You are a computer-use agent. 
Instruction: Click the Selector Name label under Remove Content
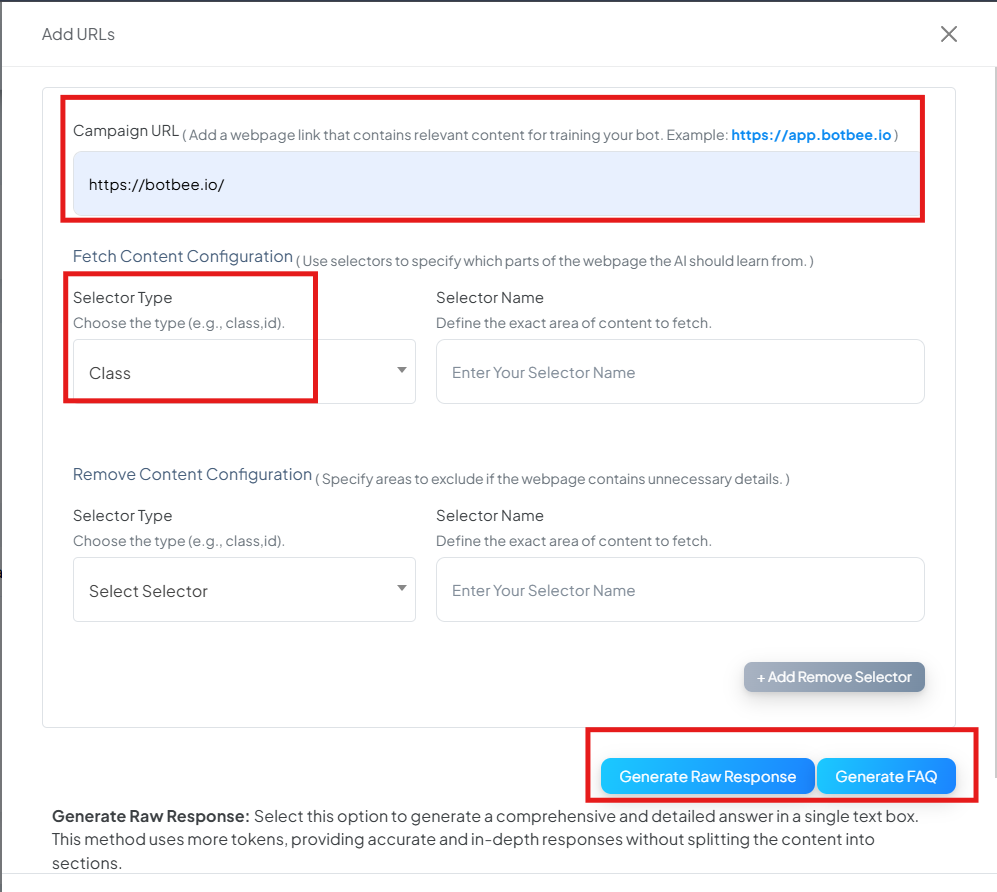pos(490,516)
